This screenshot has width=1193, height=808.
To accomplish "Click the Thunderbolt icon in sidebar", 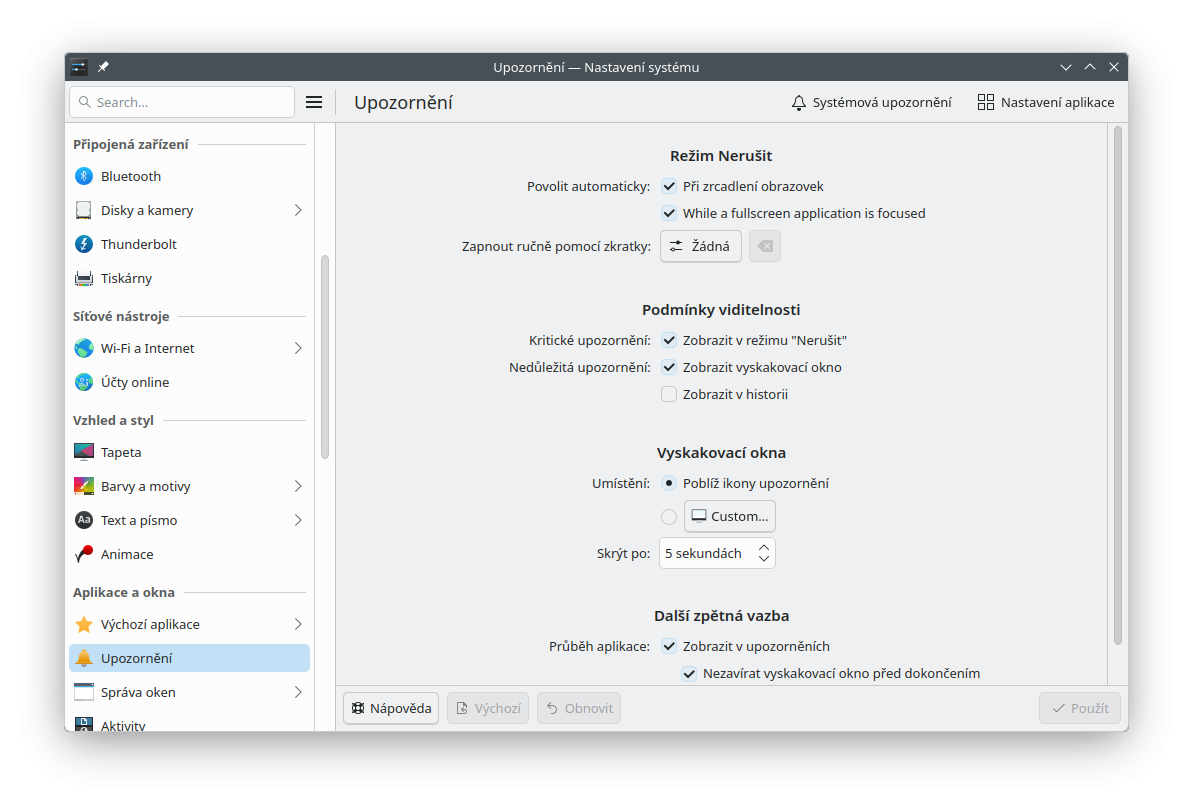I will tap(84, 244).
